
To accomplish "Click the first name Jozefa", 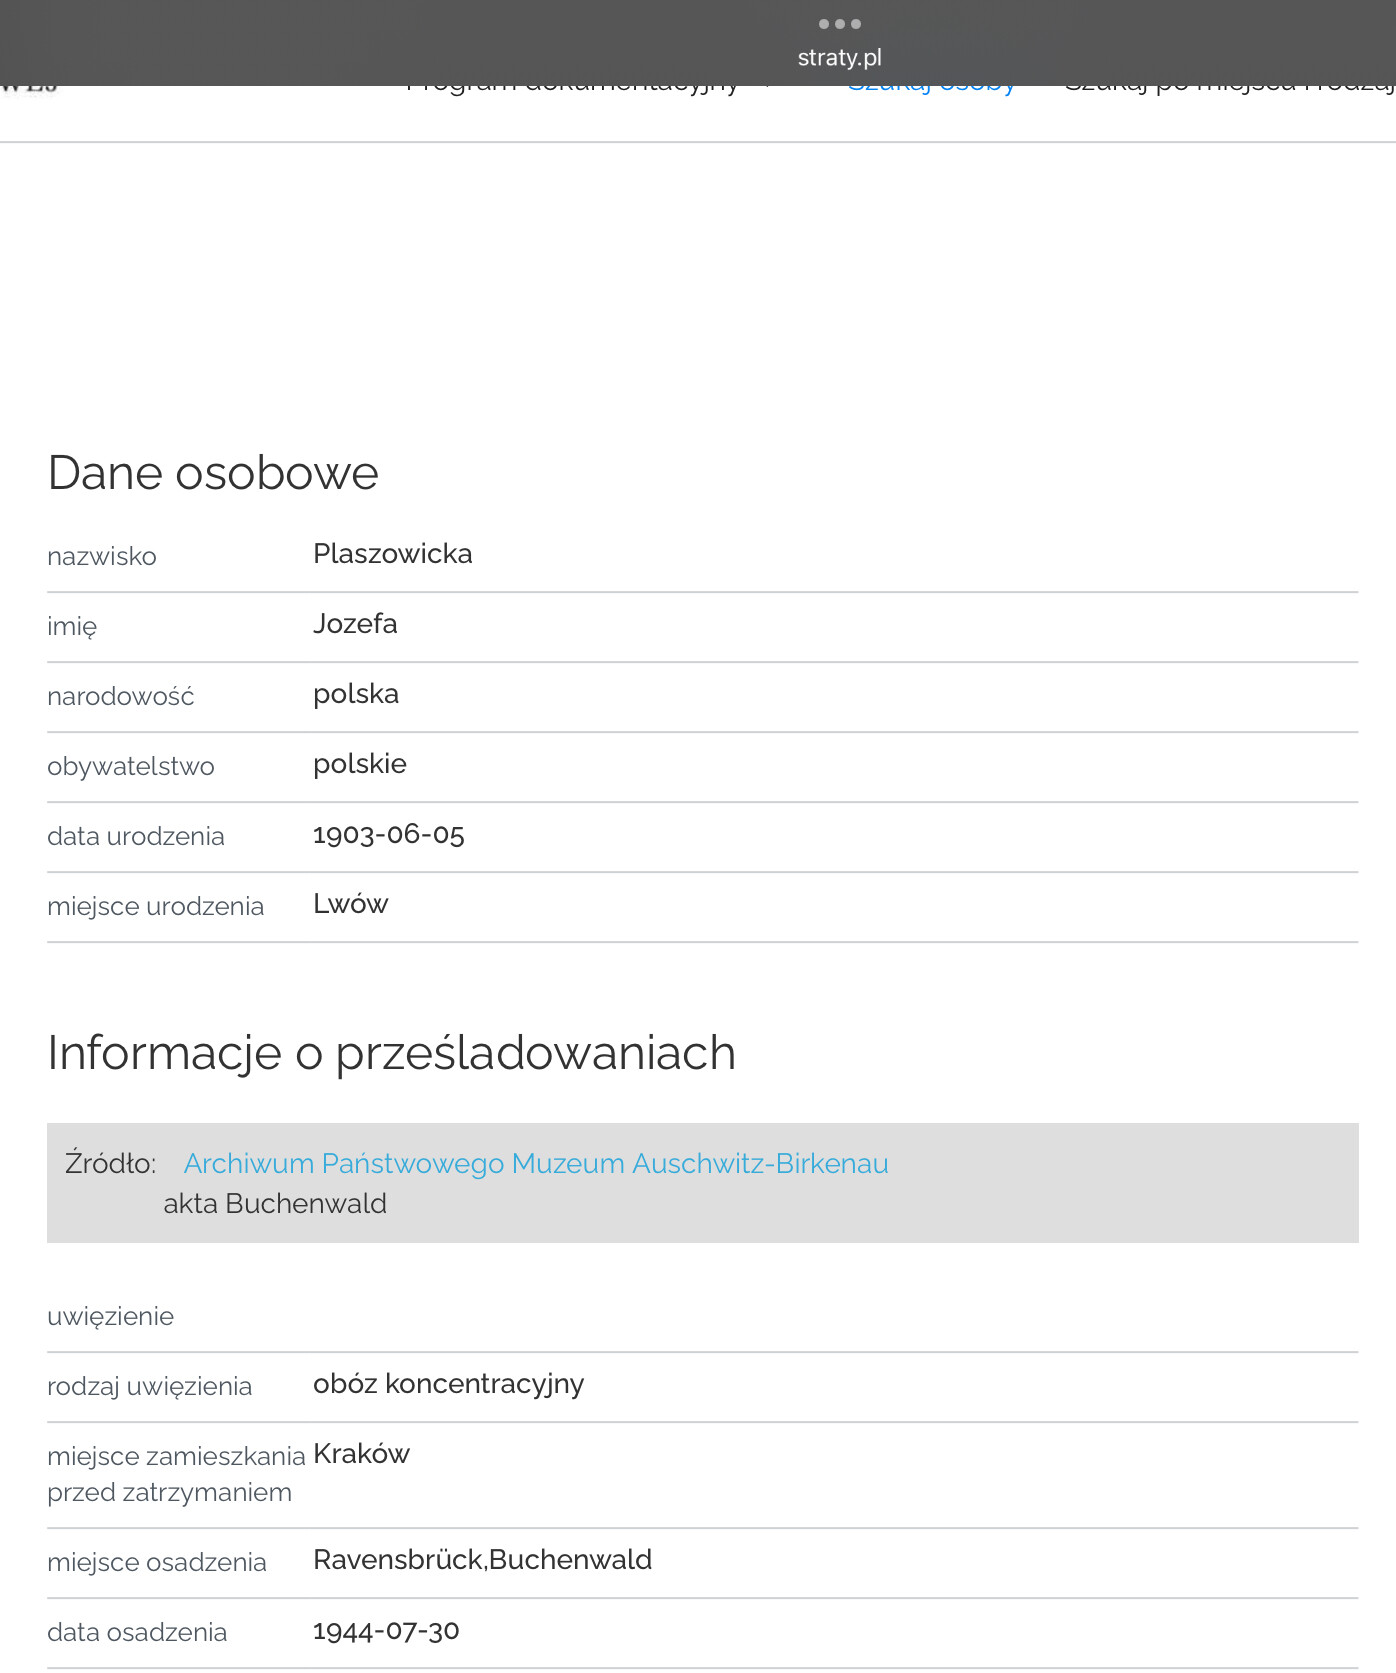I will [355, 624].
